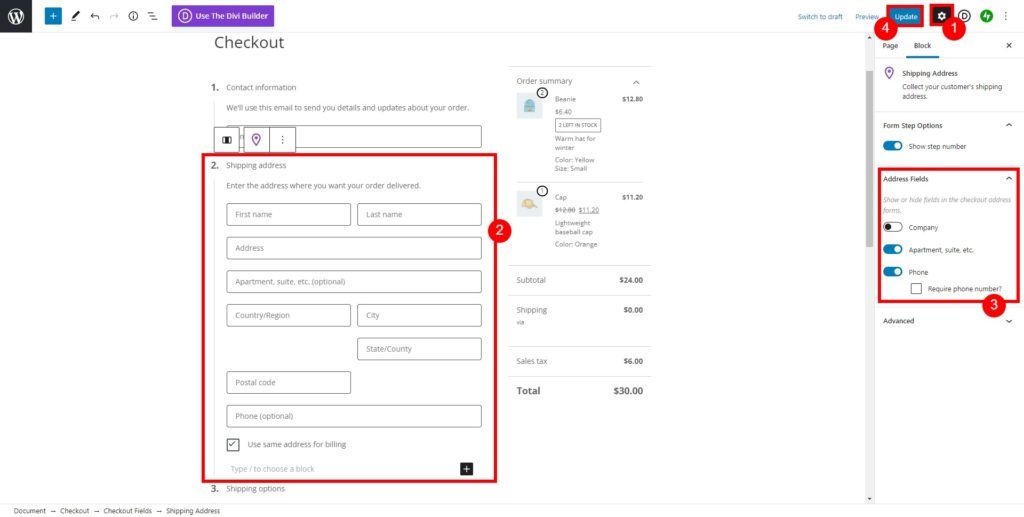Switch to the Page tab

click(890, 46)
